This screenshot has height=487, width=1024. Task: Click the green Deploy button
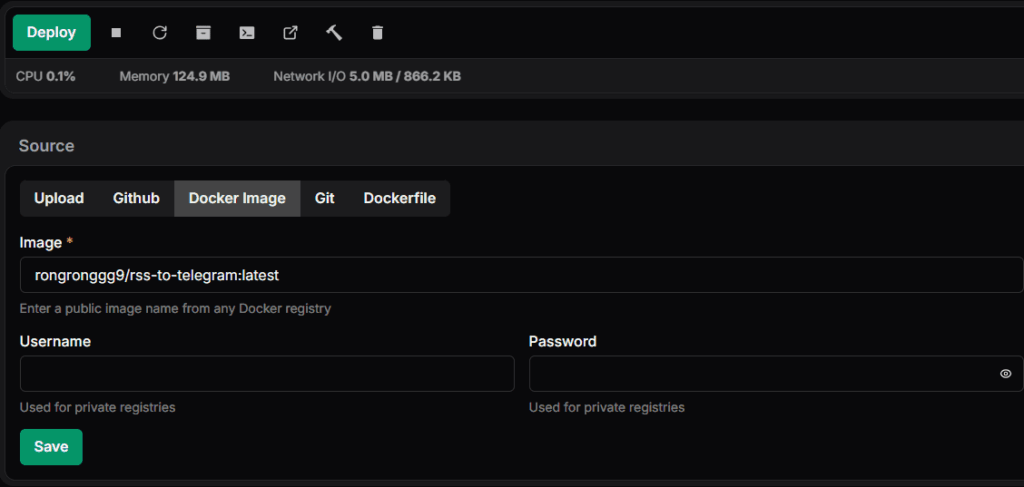coord(51,32)
